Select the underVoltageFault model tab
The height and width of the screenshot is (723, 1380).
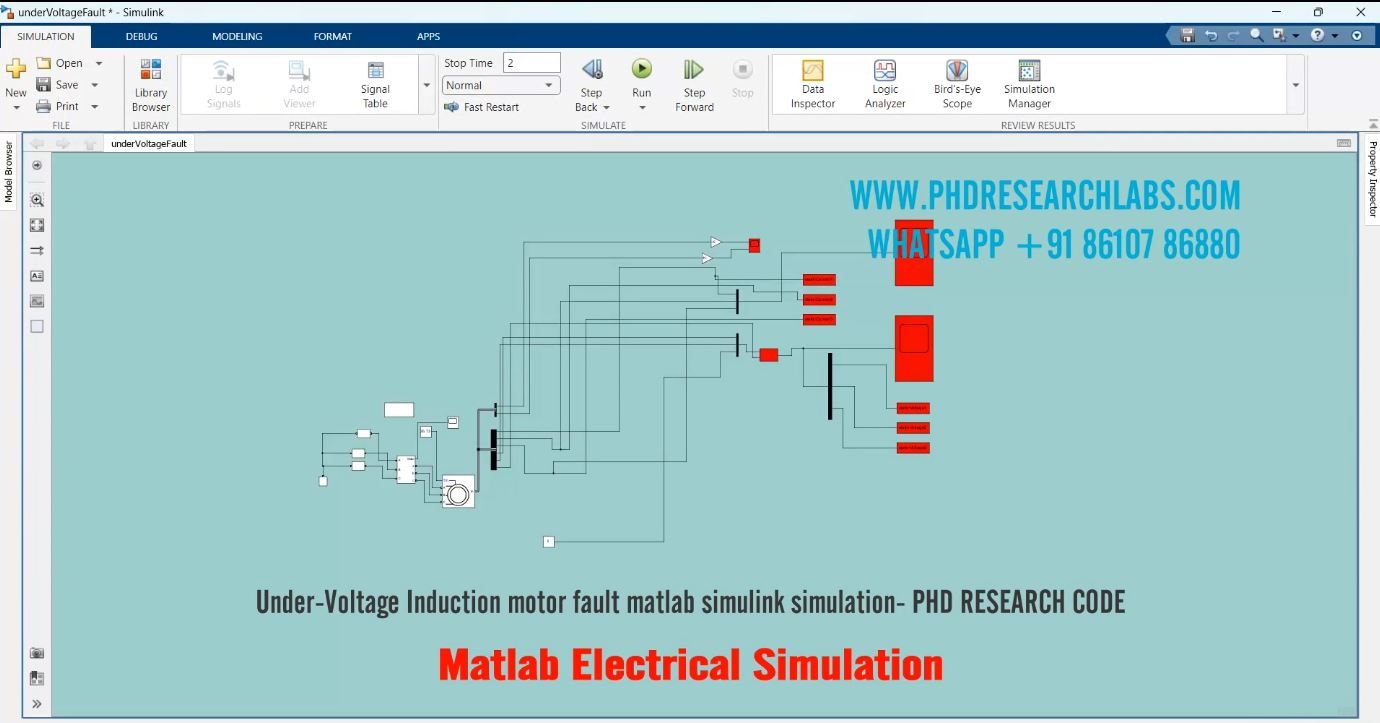coord(149,143)
